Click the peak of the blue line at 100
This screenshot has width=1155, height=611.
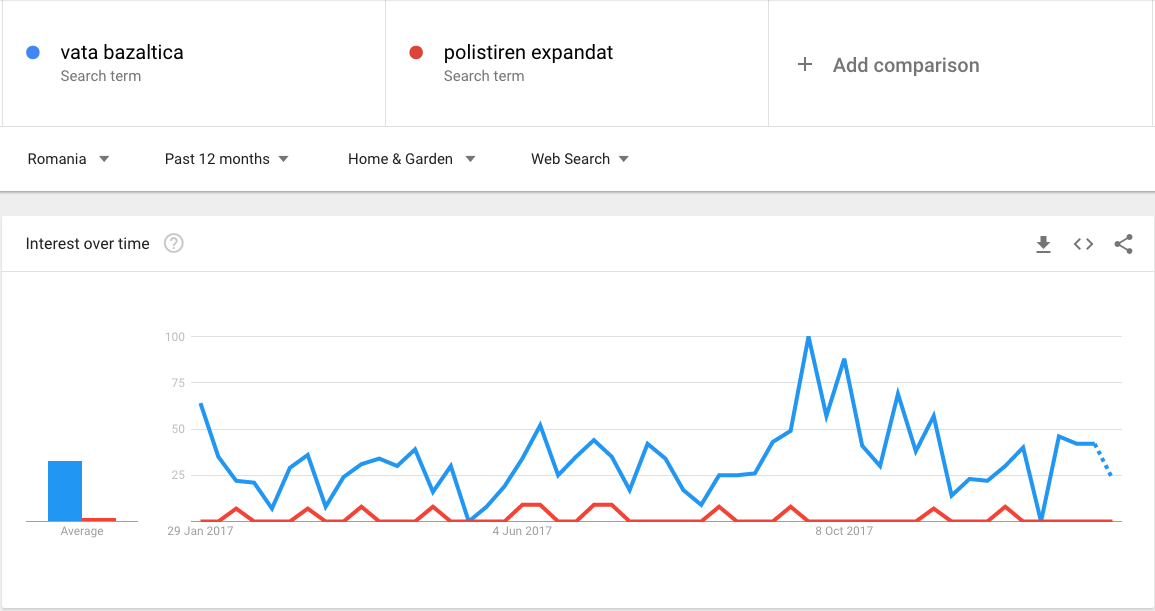(809, 337)
